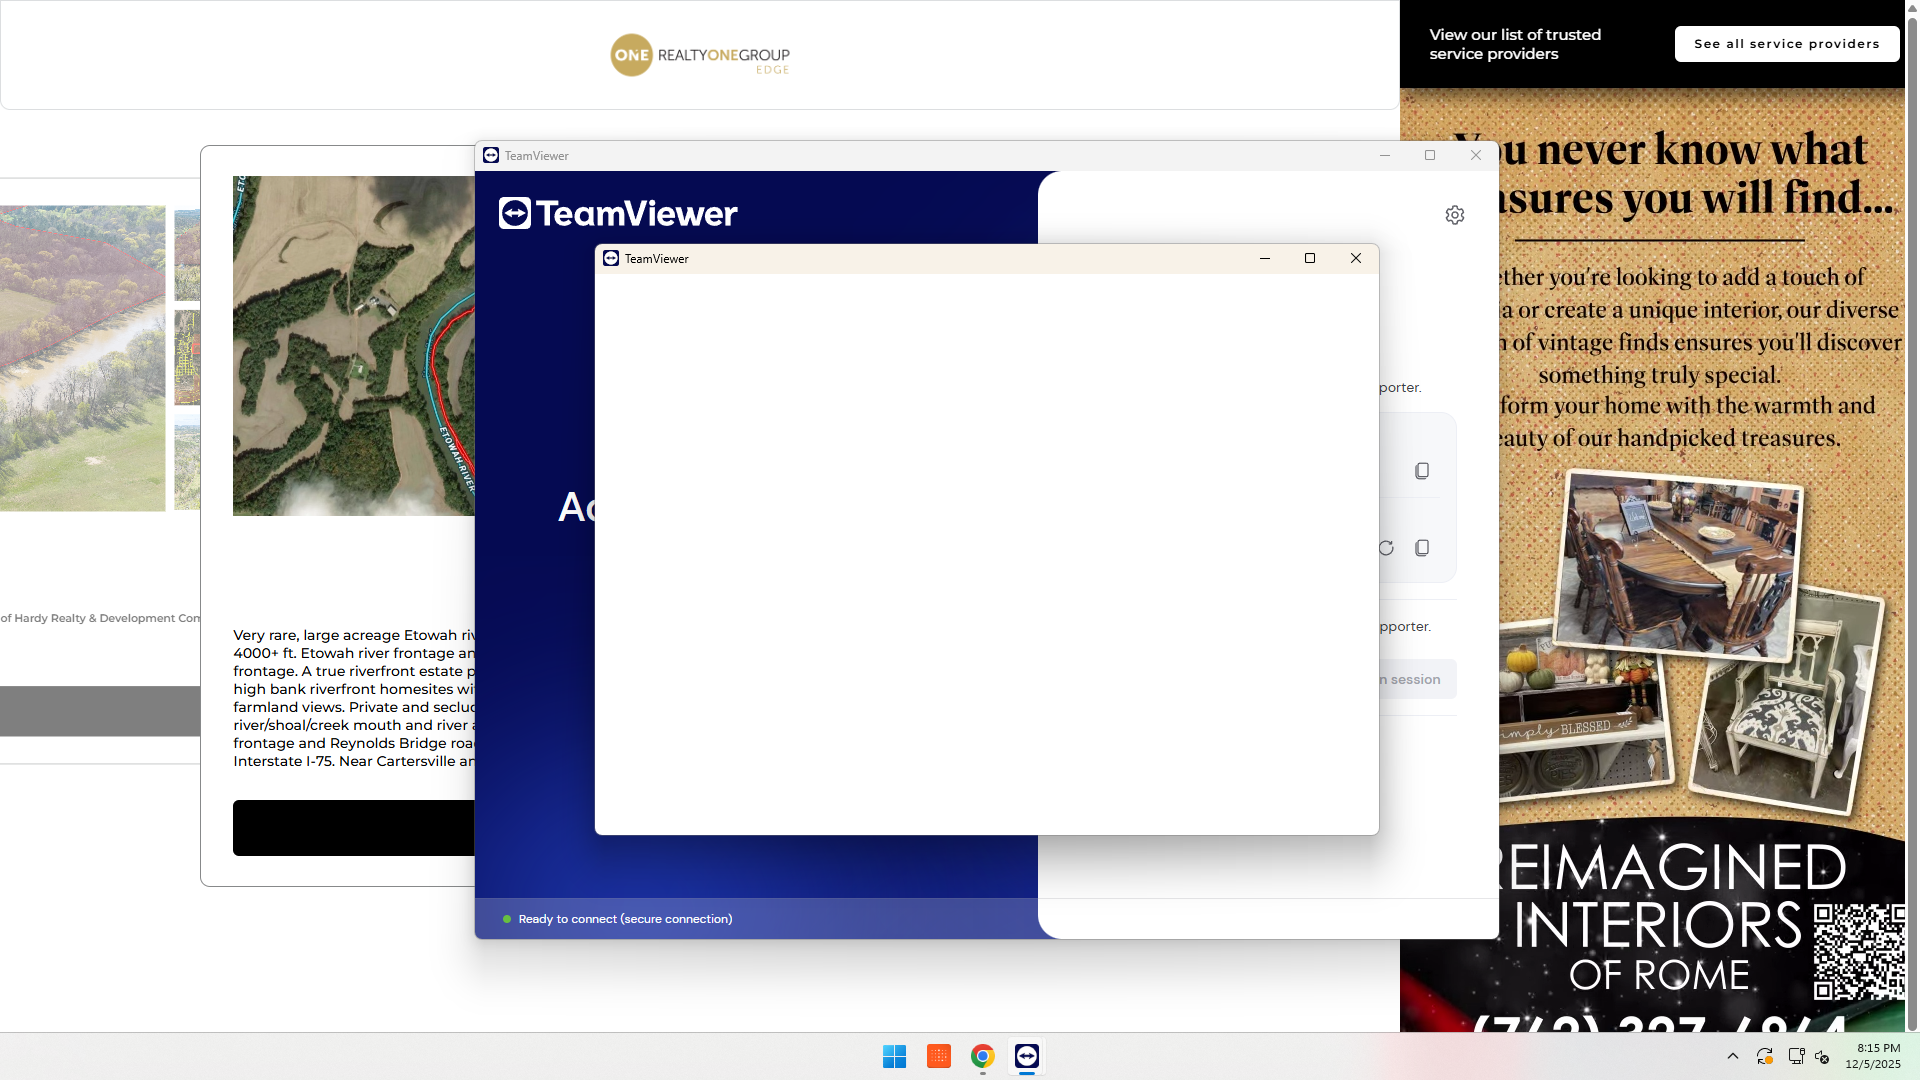Click the sync status icon in the system tray
1920x1080 pixels.
tap(1764, 1056)
